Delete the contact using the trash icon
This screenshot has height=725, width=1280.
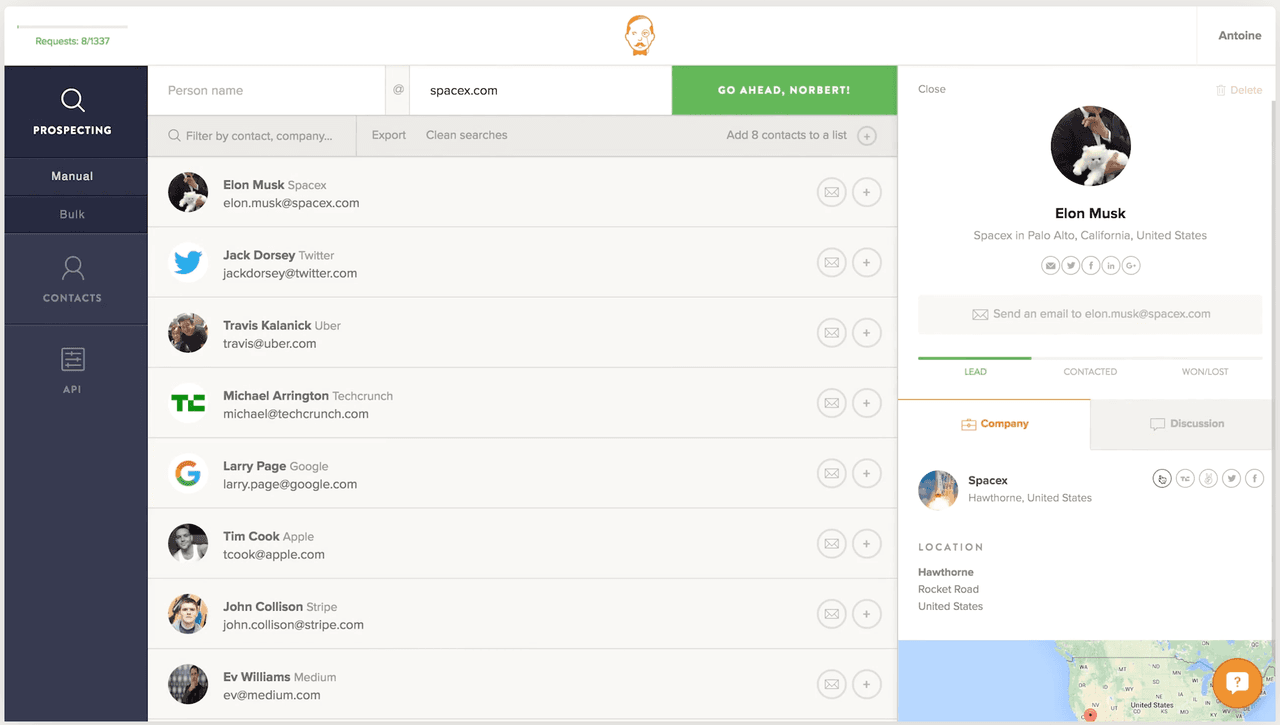coord(1239,89)
